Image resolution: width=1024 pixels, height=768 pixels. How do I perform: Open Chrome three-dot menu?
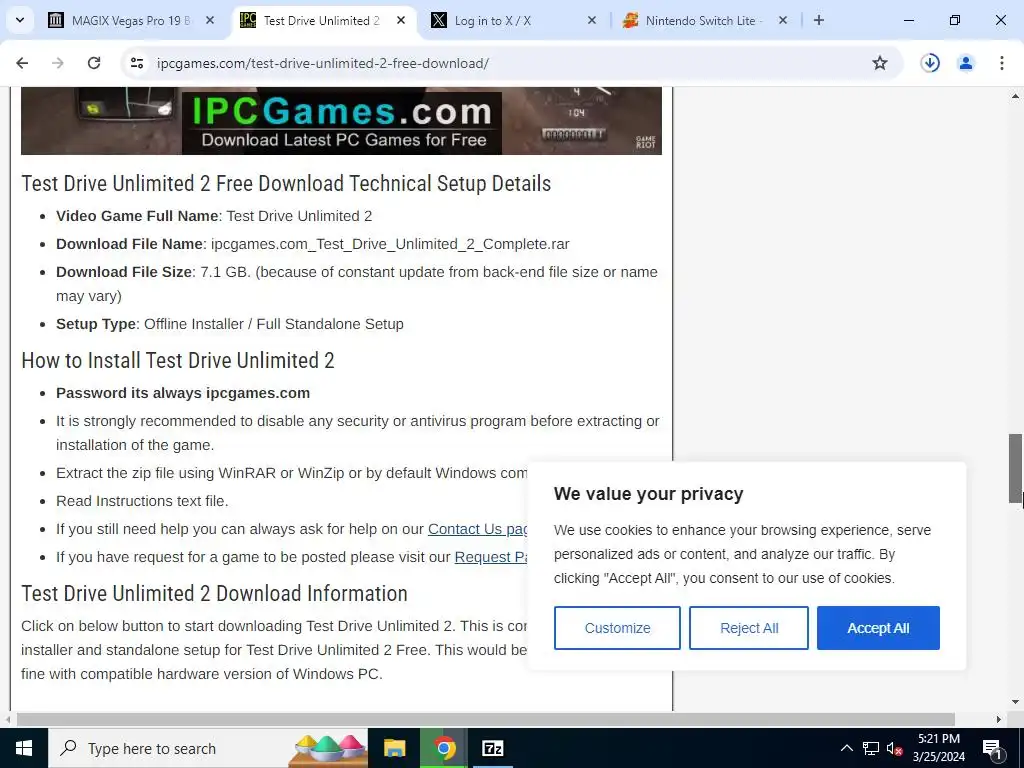[1002, 63]
